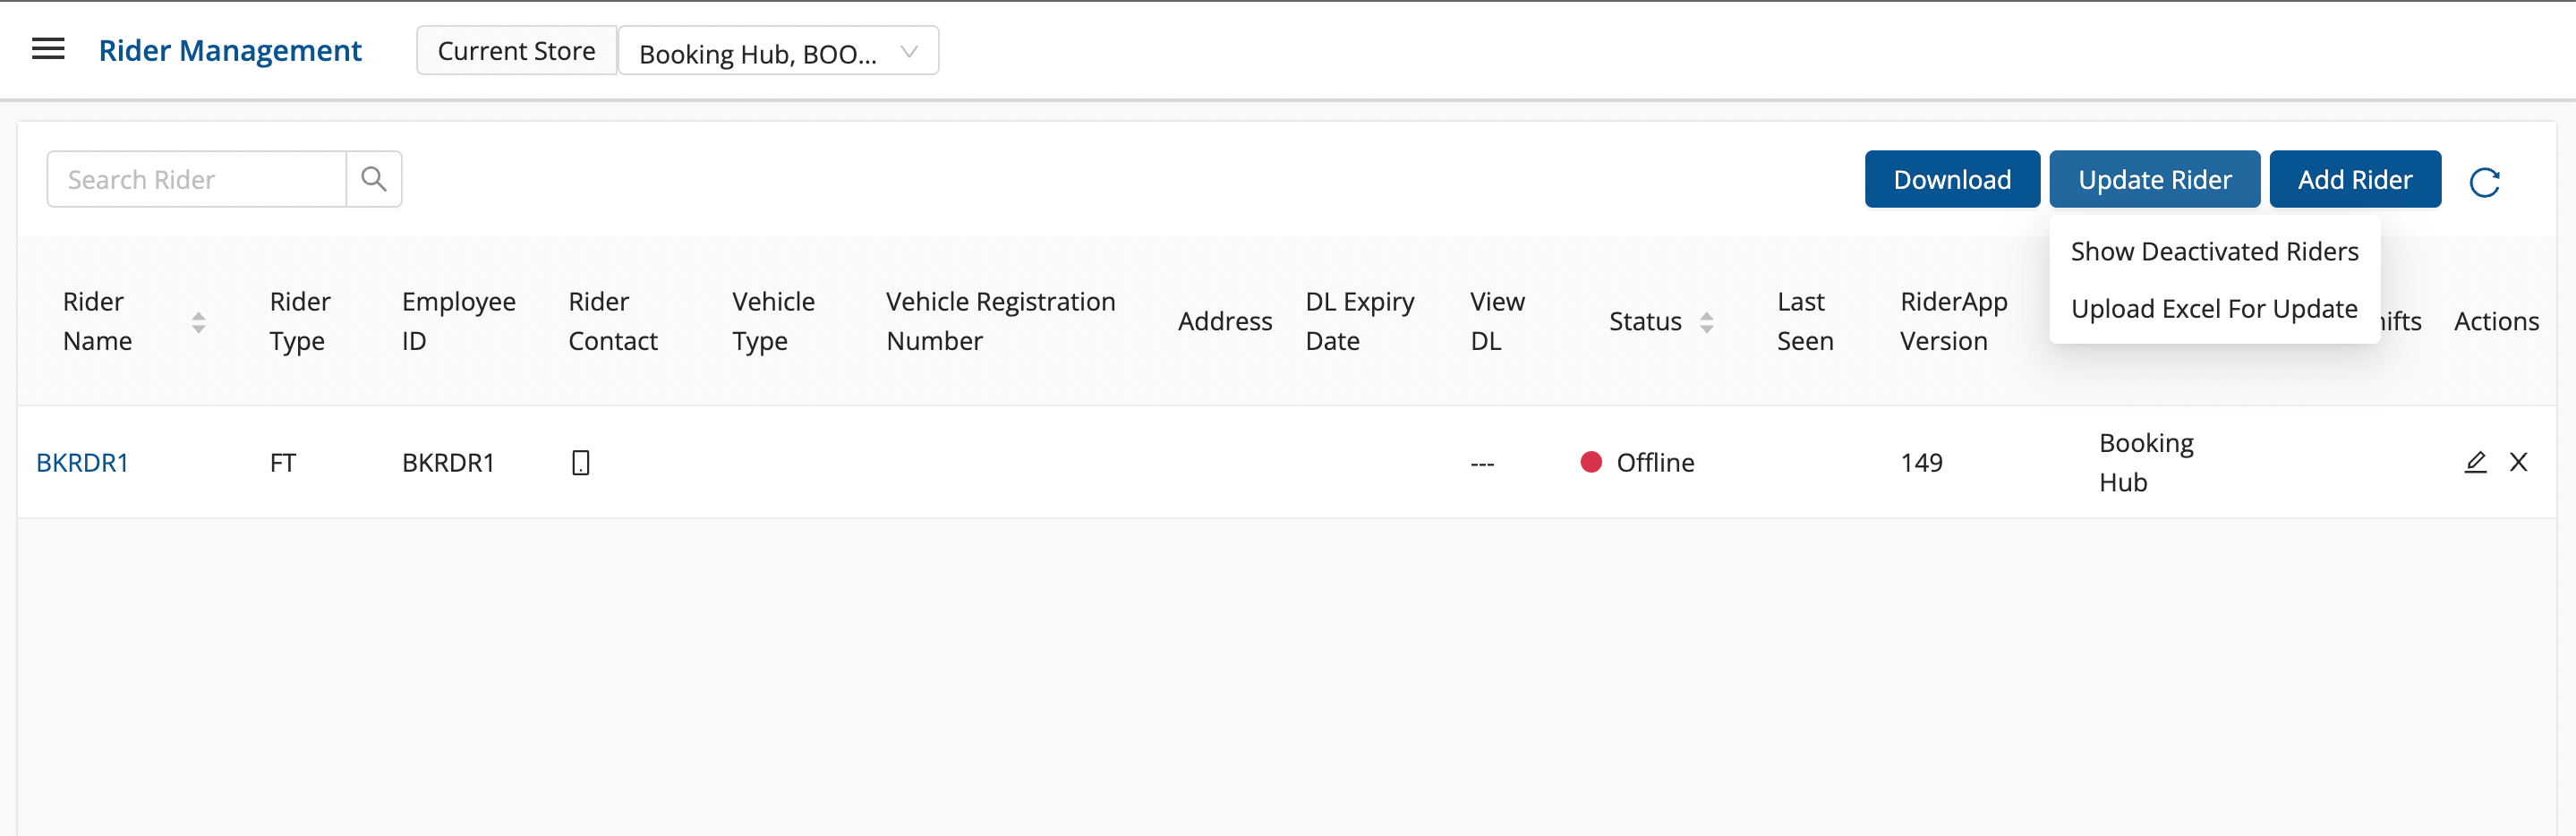Viewport: 2576px width, 836px height.
Task: Focus the Search Rider input field
Action: pyautogui.click(x=198, y=180)
